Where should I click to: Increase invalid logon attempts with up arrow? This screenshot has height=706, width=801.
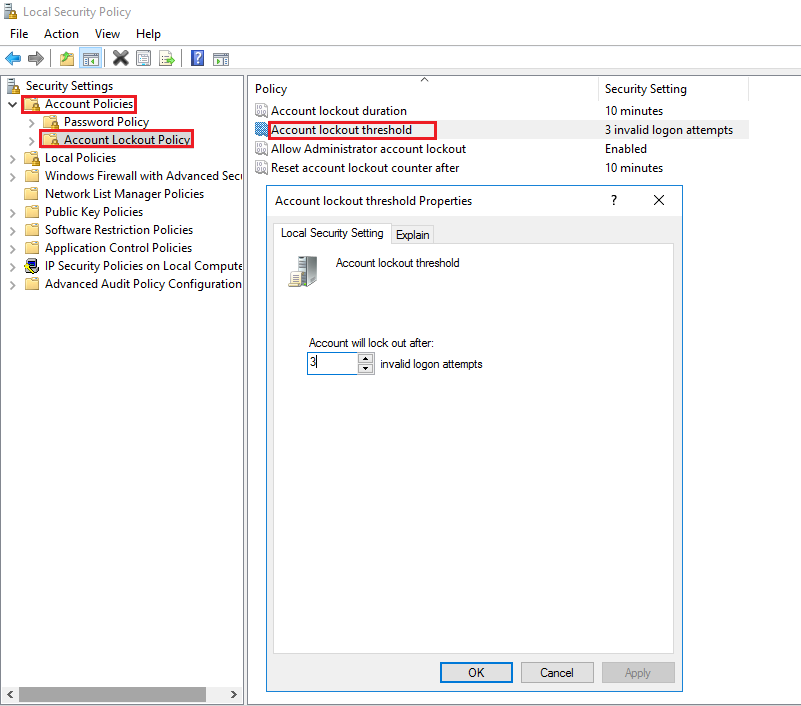pyautogui.click(x=366, y=358)
